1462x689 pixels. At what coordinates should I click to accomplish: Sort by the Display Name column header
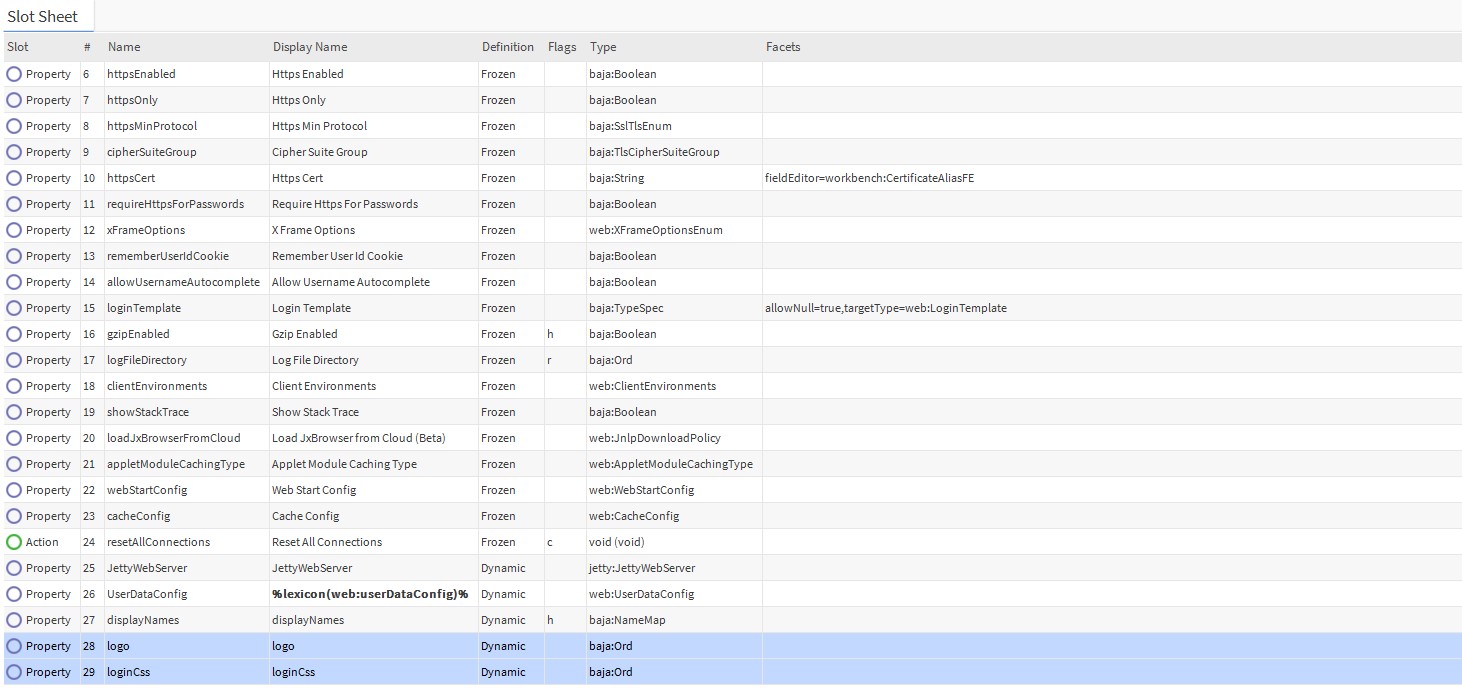(310, 47)
